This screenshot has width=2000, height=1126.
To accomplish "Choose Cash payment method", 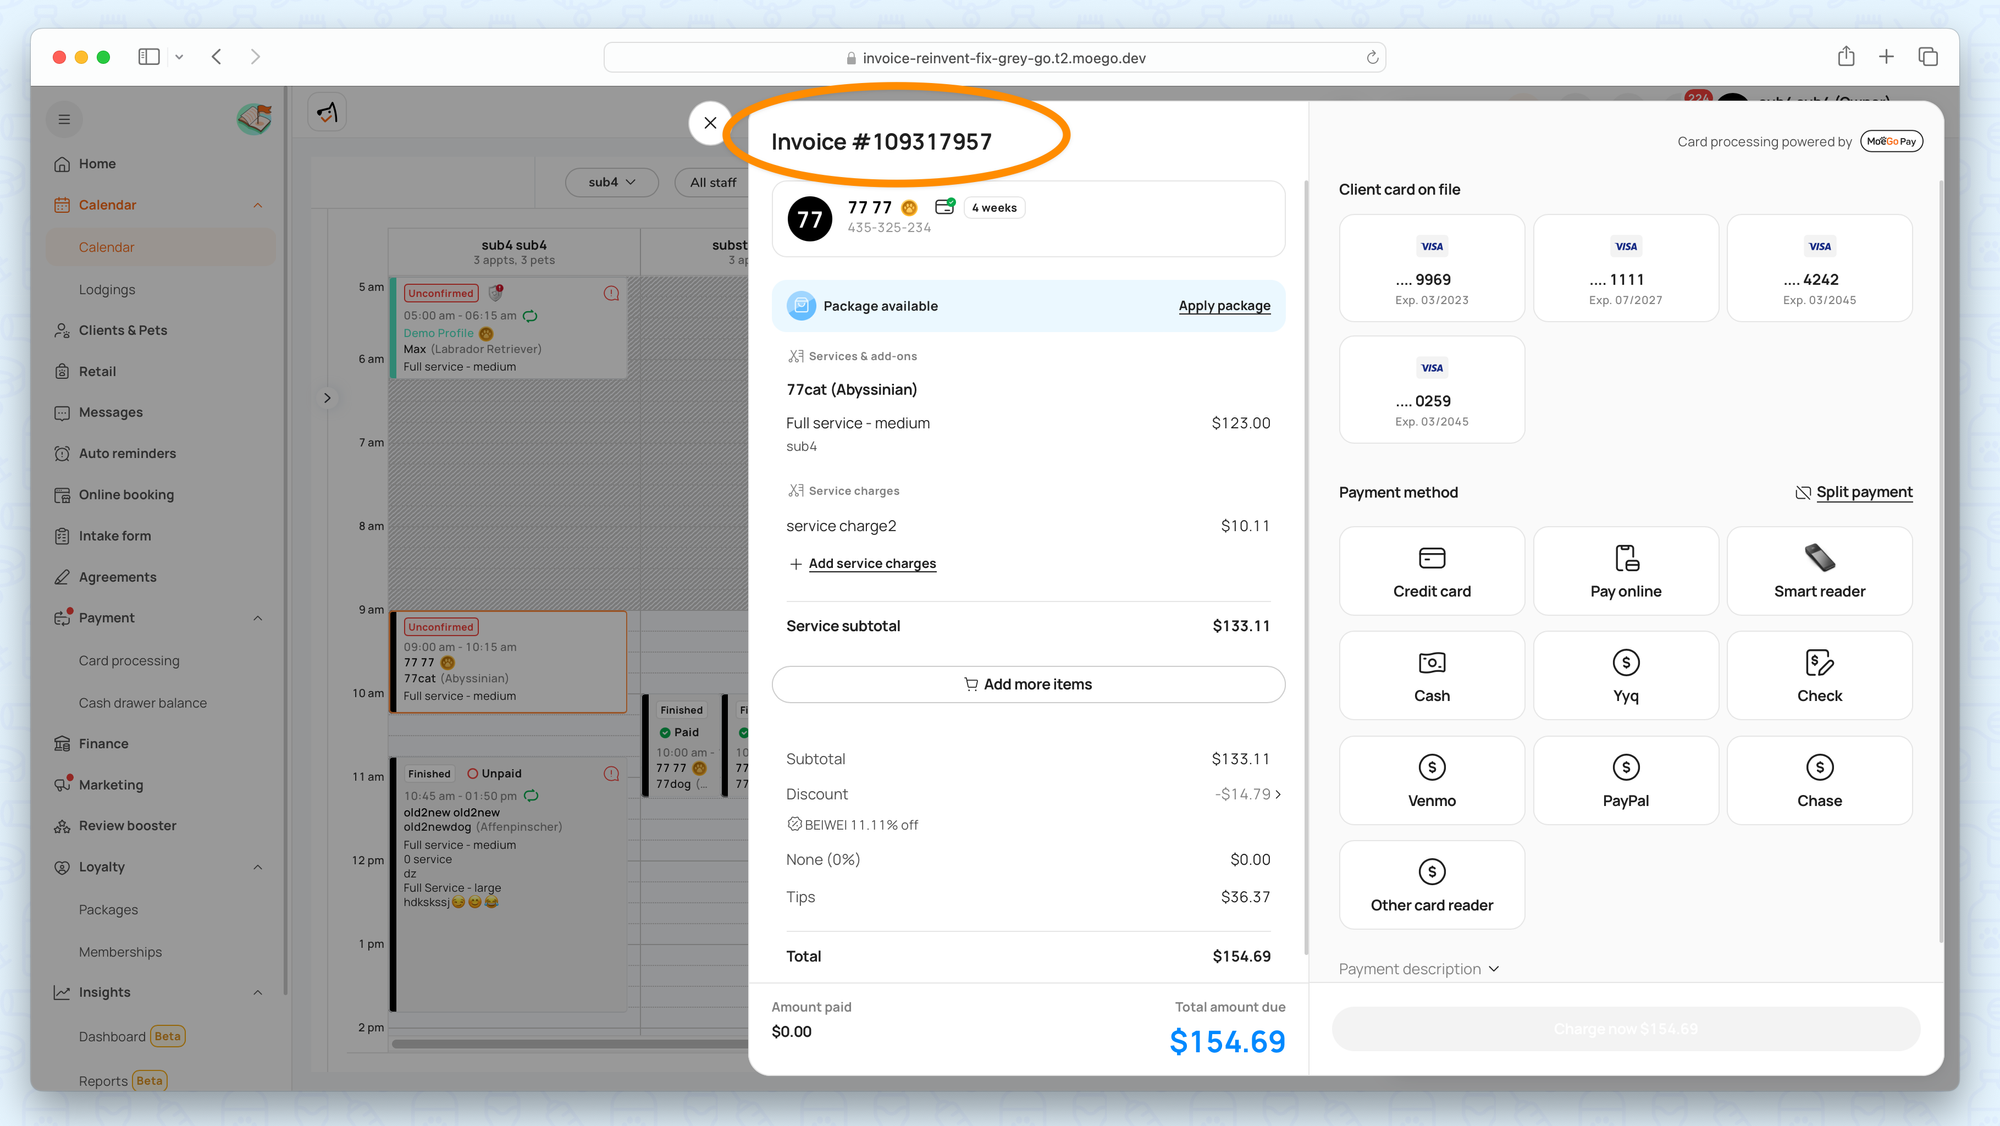I will coord(1431,675).
